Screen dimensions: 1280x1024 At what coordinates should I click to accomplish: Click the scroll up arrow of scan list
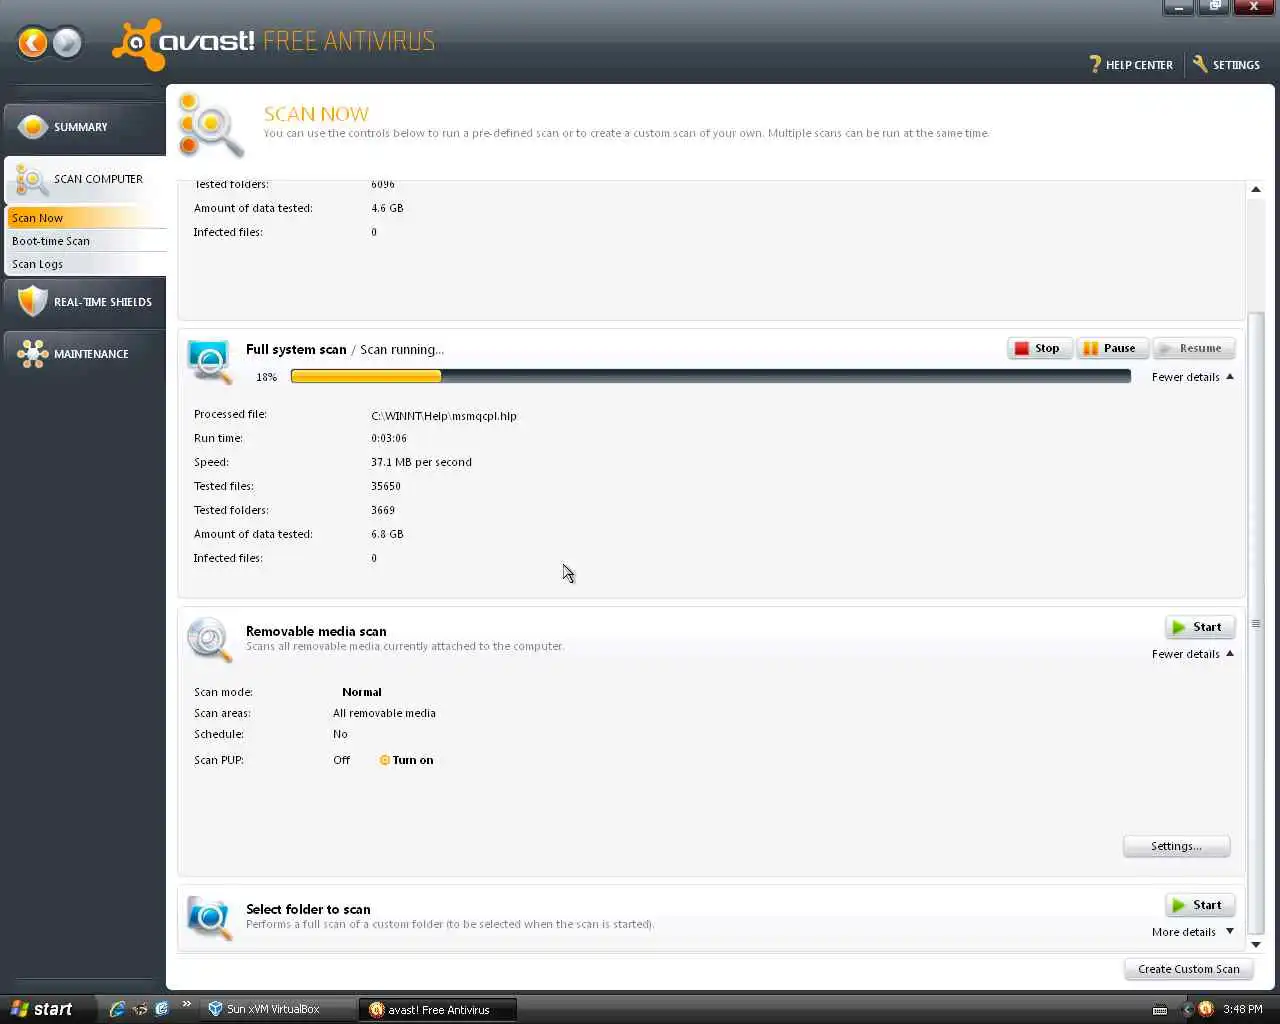[x=1256, y=189]
